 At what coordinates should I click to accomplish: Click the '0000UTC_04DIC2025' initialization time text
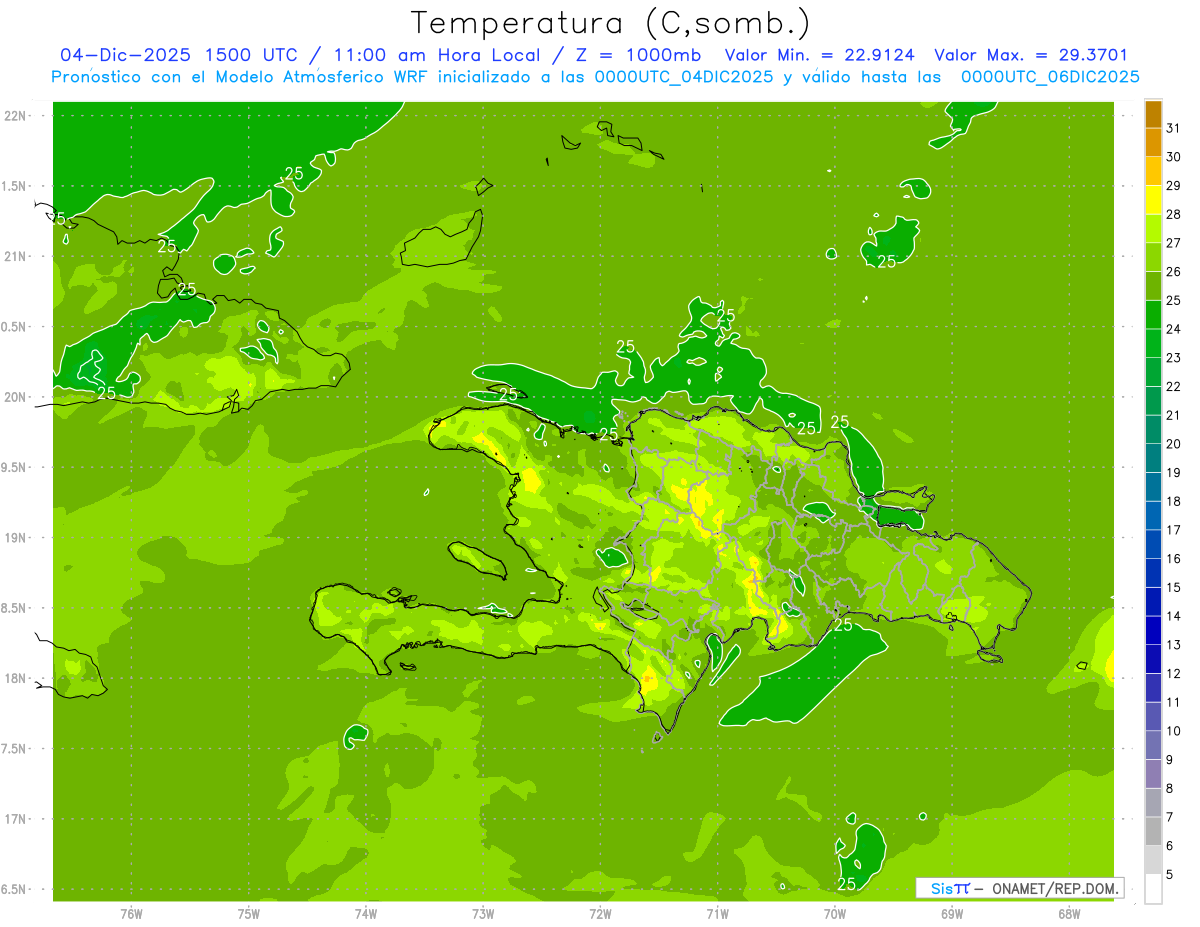(684, 77)
